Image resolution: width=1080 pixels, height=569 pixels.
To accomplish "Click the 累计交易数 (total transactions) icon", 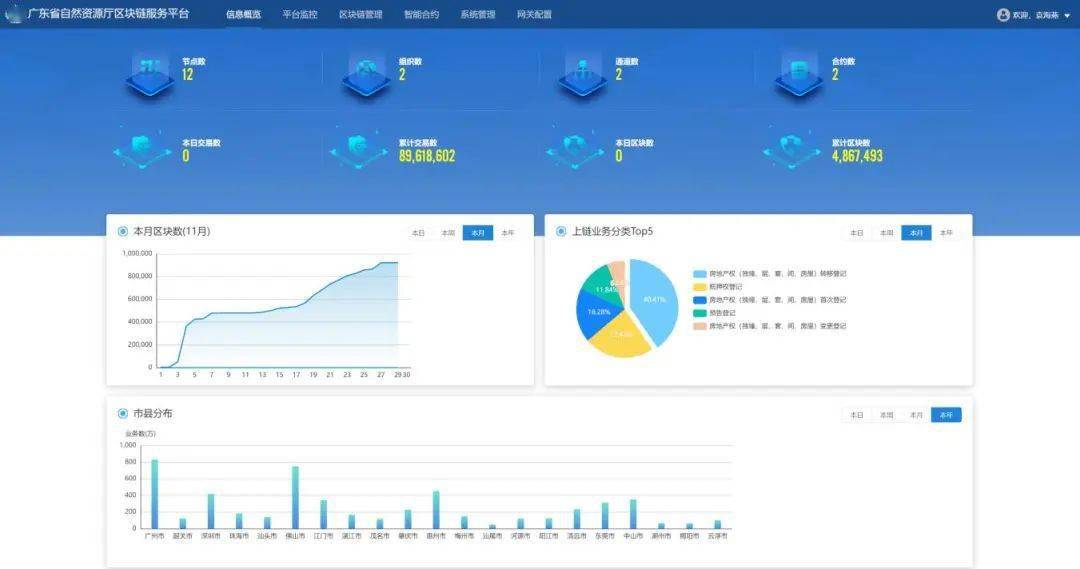I will pos(359,150).
